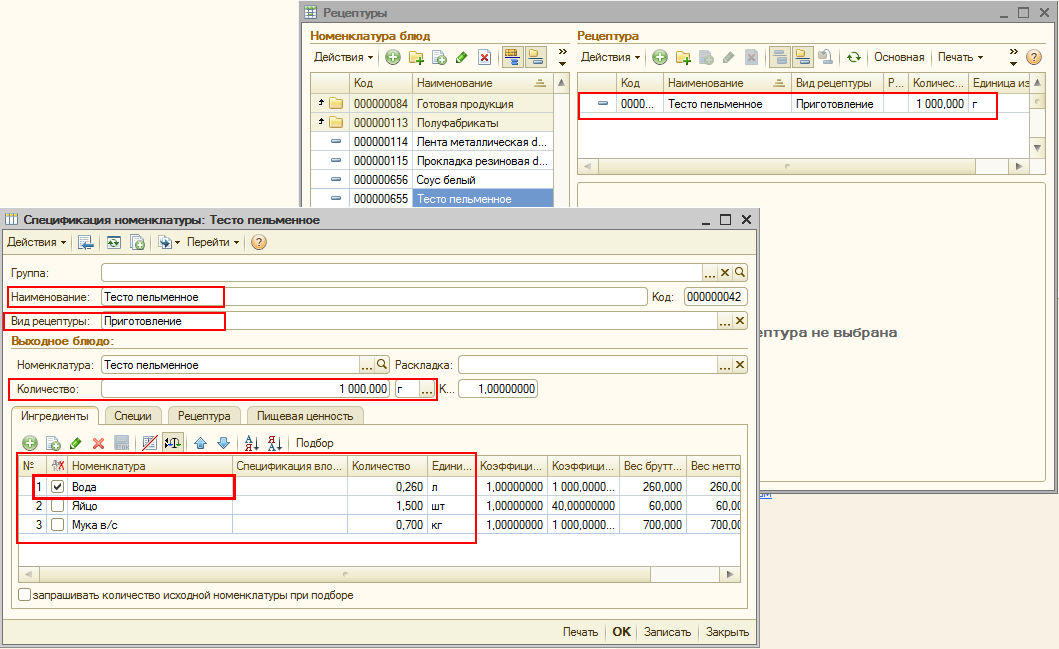This screenshot has height=649, width=1059.
Task: Add a new ingredient row with green plus
Action: tap(30, 443)
